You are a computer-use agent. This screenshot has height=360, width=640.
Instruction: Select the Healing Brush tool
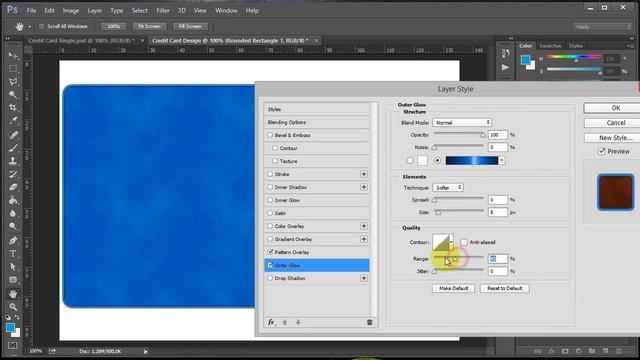coord(13,134)
